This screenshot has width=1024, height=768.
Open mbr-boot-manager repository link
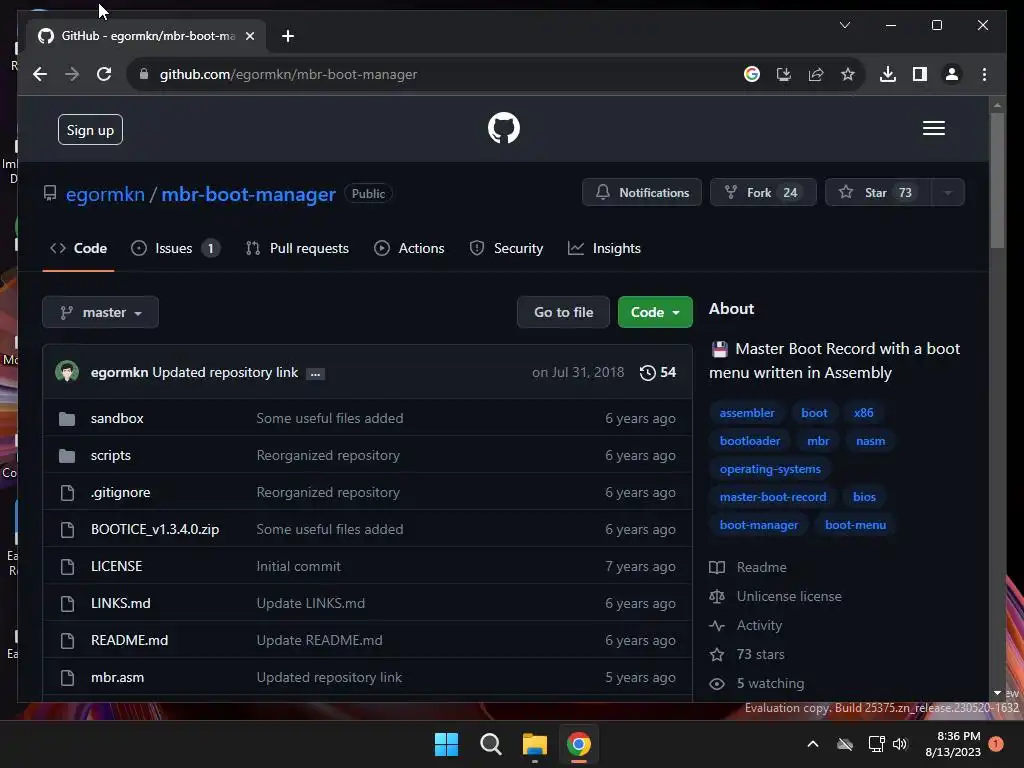click(x=248, y=194)
